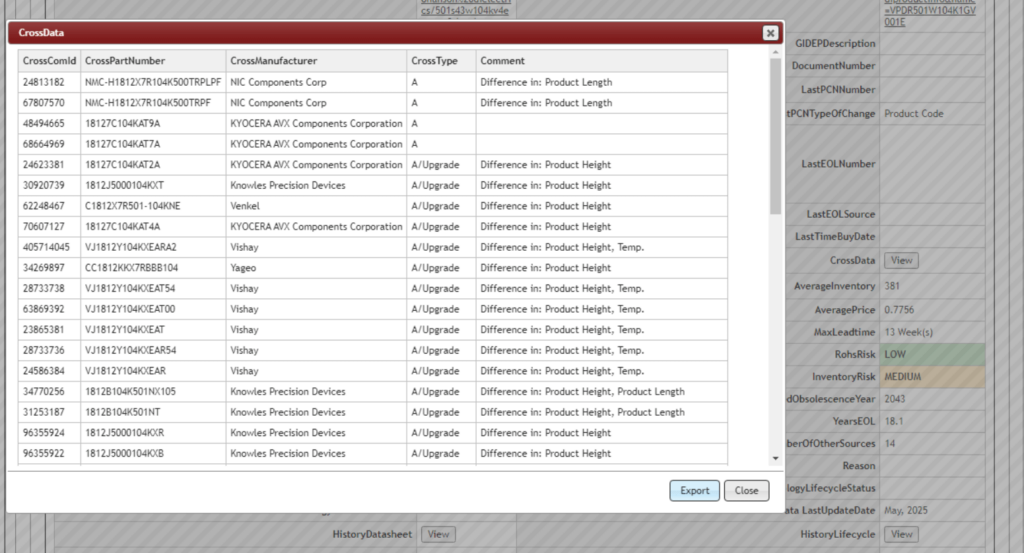Close the CrossData dialog with the X icon

point(770,33)
